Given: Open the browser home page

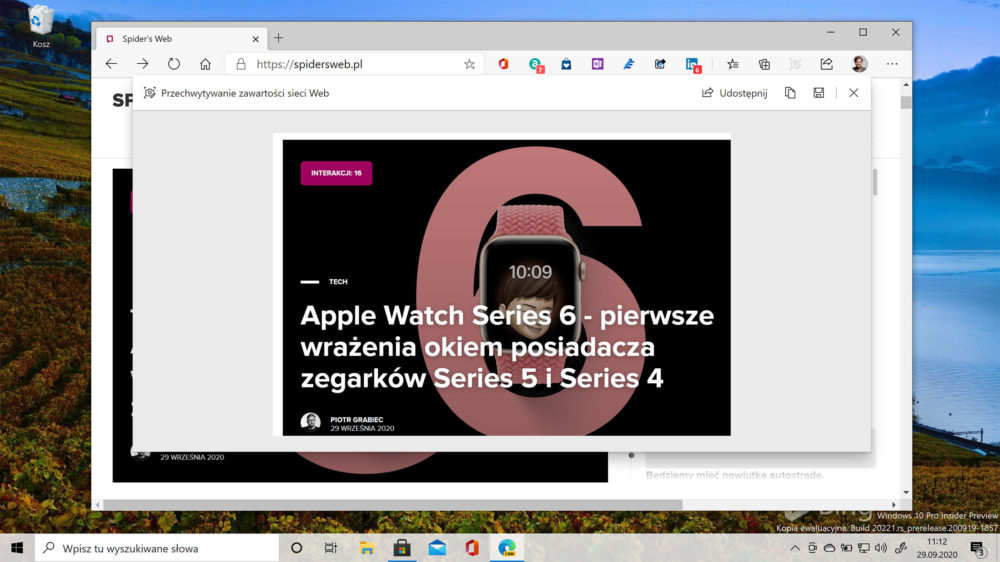Looking at the screenshot, I should (205, 64).
